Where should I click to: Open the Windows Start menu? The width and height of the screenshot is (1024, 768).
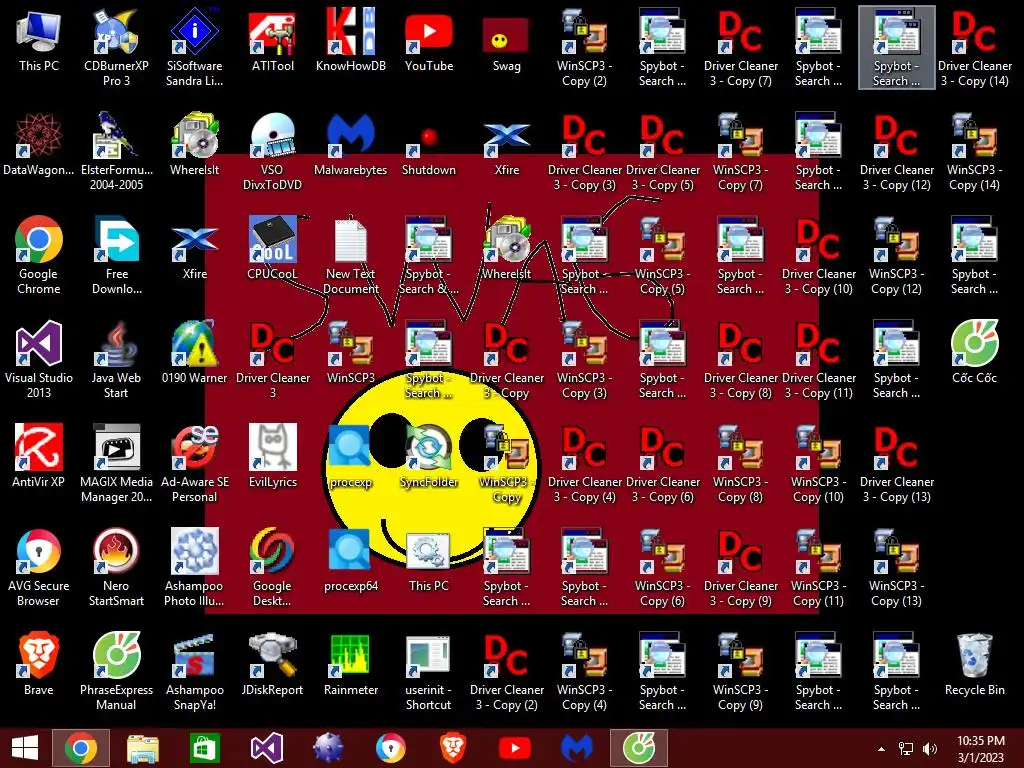click(x=25, y=748)
